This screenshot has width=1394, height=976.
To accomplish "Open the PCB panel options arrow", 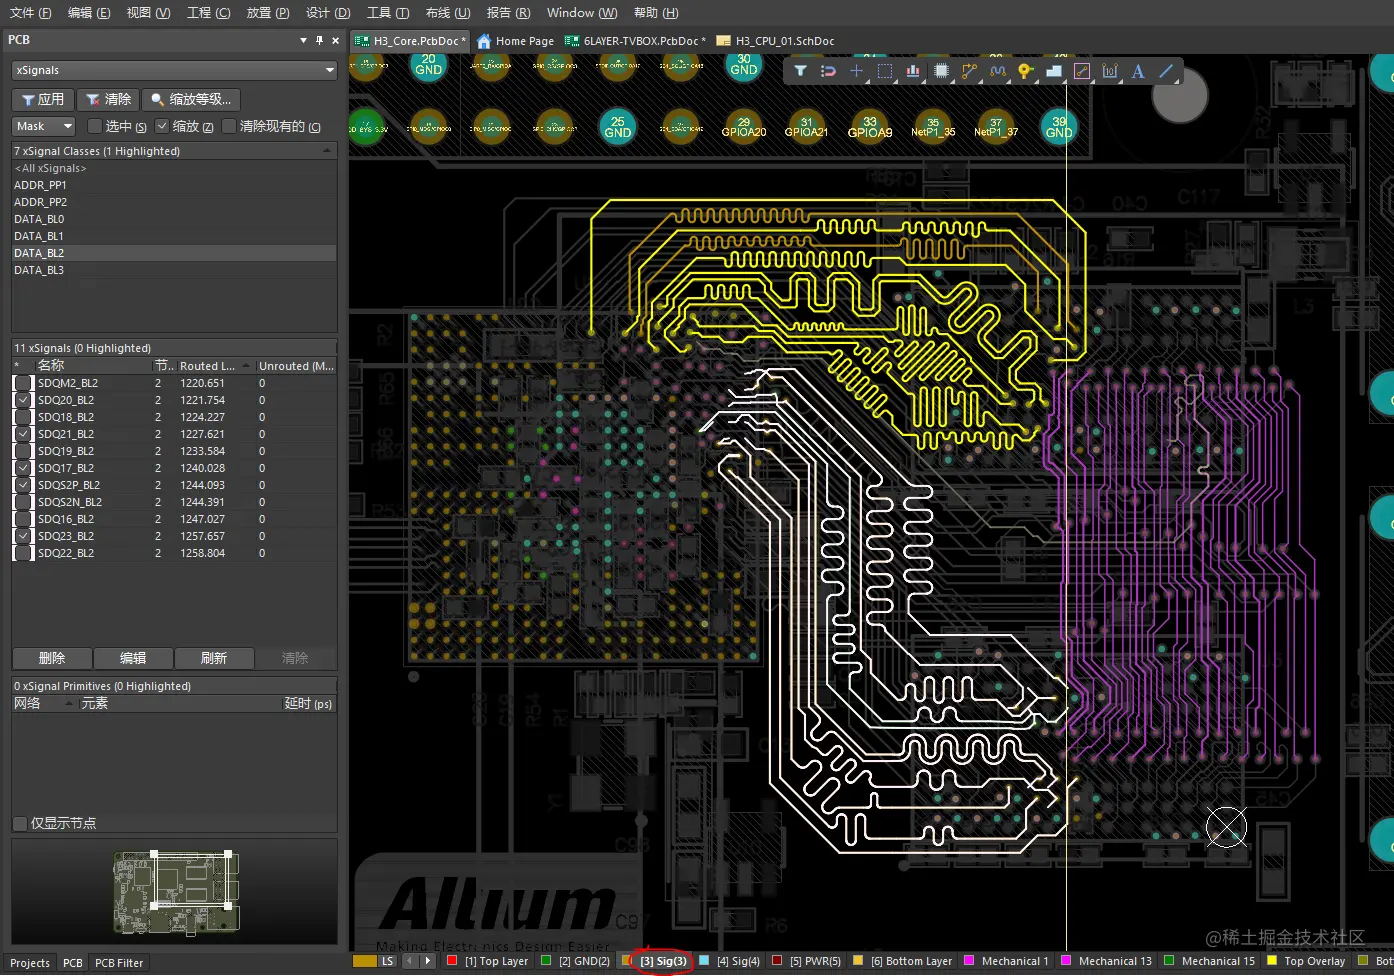I will tap(303, 40).
